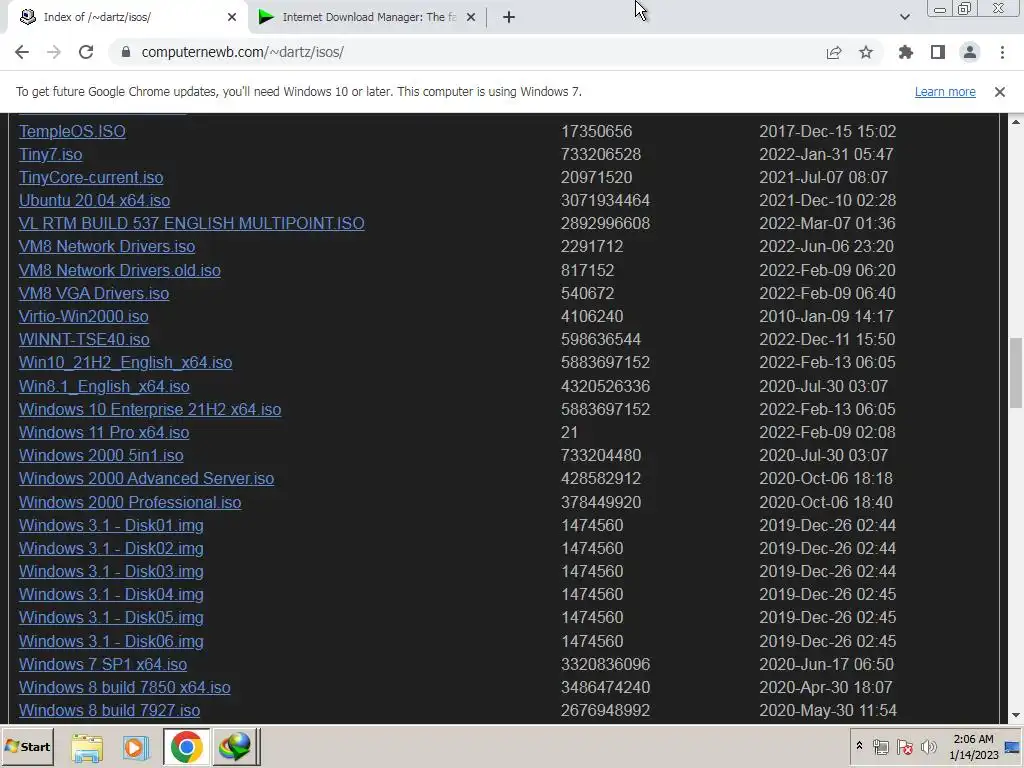This screenshot has width=1024, height=768.
Task: Click VM8 Network Drivers.old.iso link
Action: coord(120,270)
